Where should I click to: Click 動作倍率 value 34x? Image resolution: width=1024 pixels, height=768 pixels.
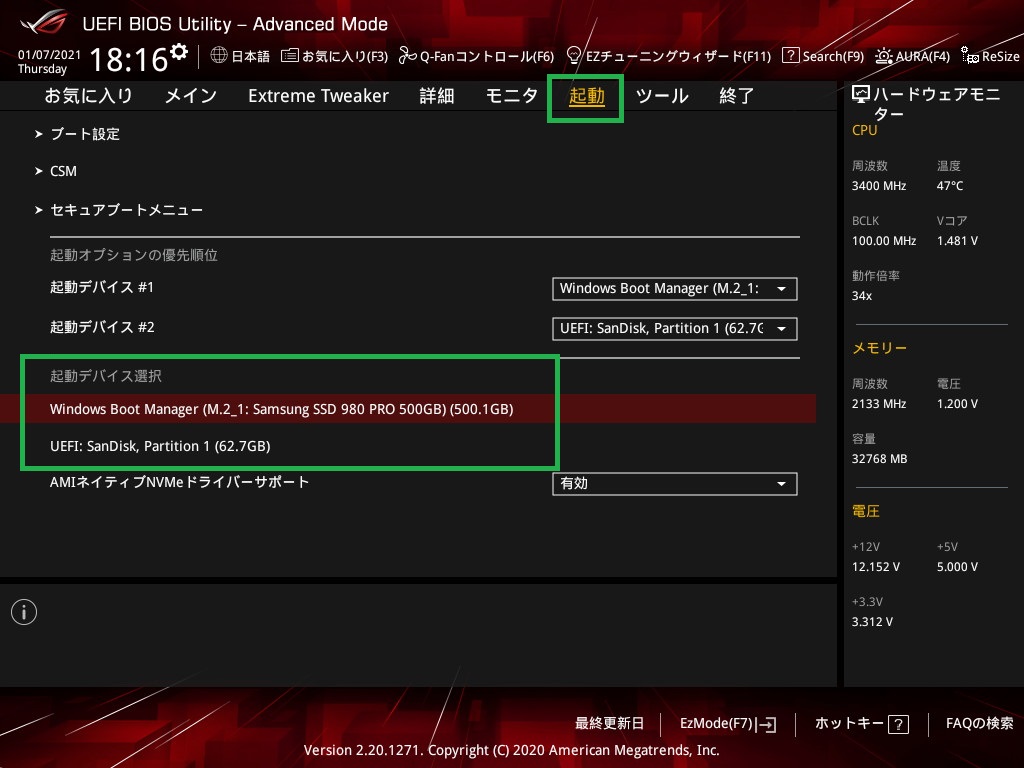tap(861, 296)
